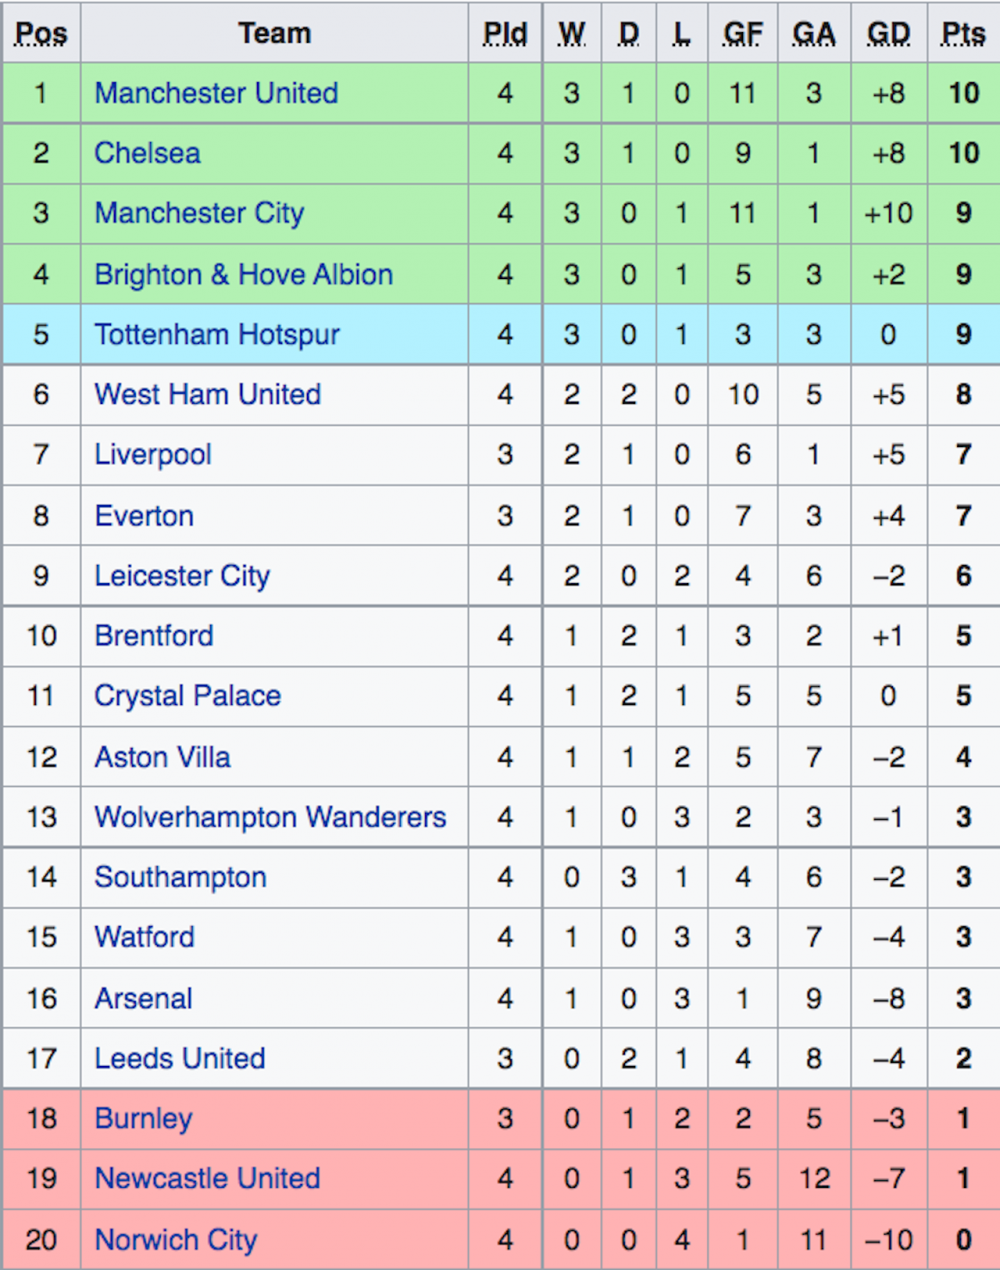Viewport: 1000px width, 1270px height.
Task: Select the Tottenham Hotspur link
Action: (x=217, y=334)
